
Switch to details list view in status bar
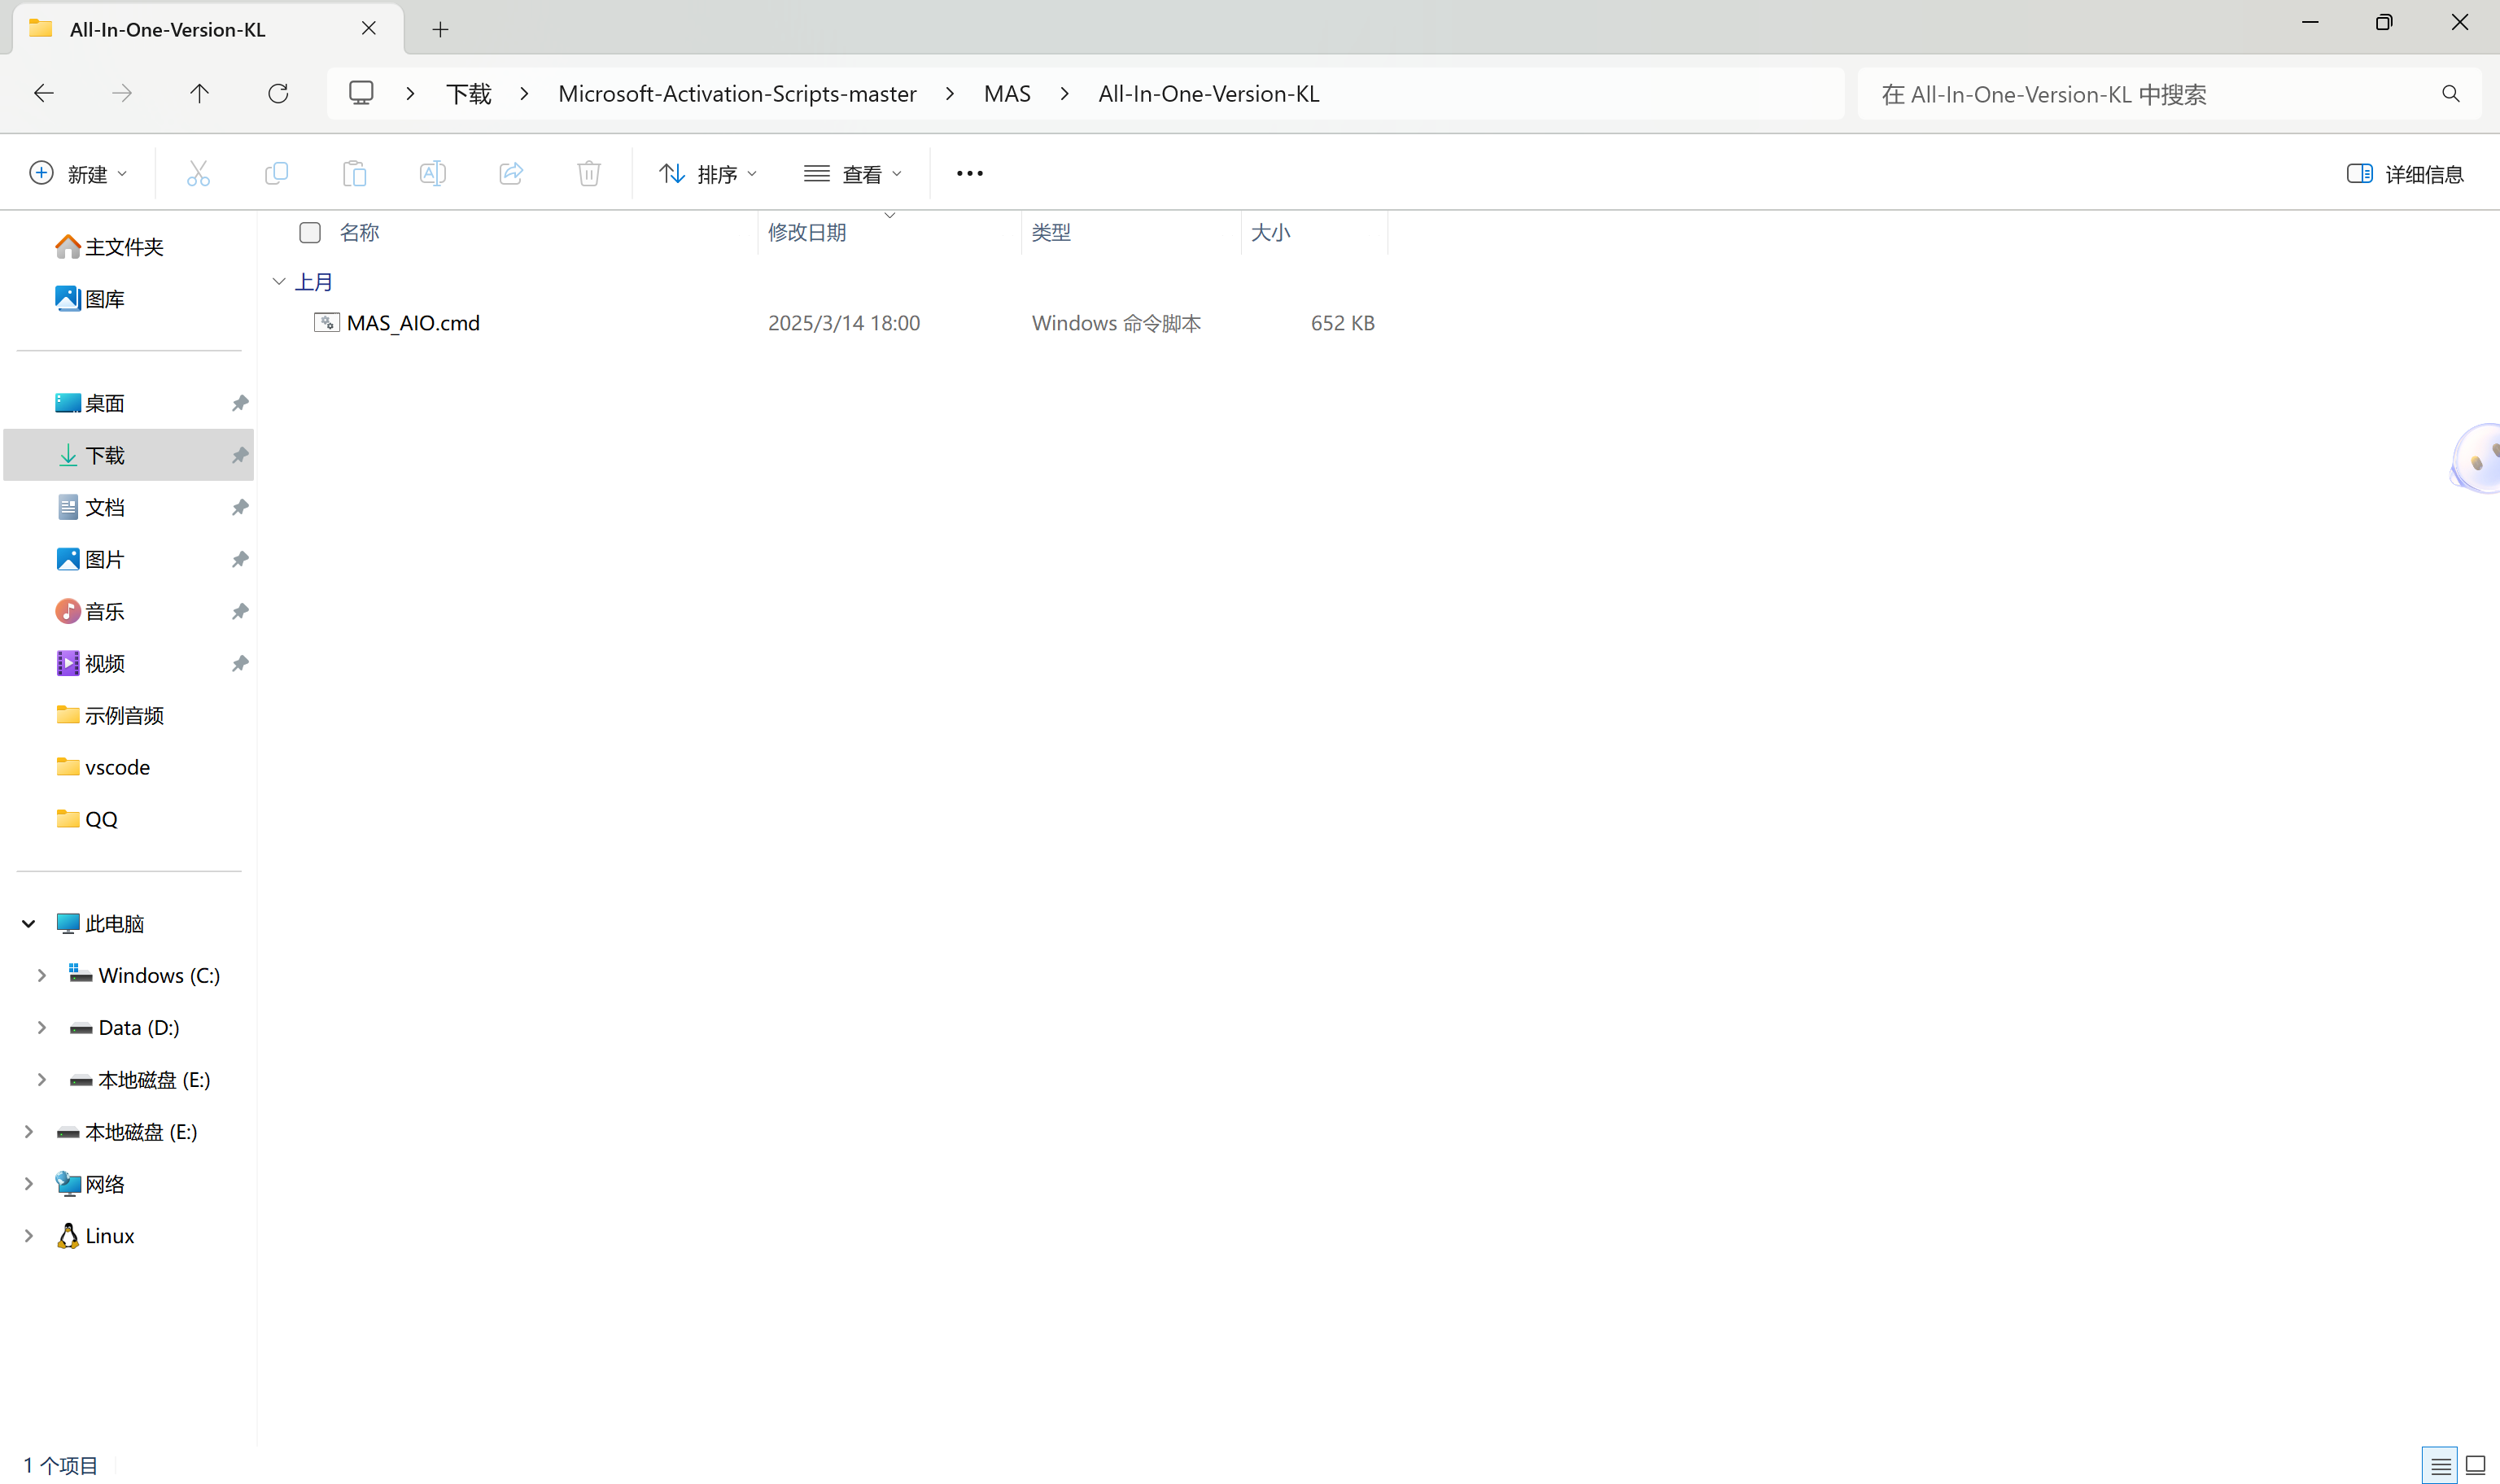point(2440,1466)
